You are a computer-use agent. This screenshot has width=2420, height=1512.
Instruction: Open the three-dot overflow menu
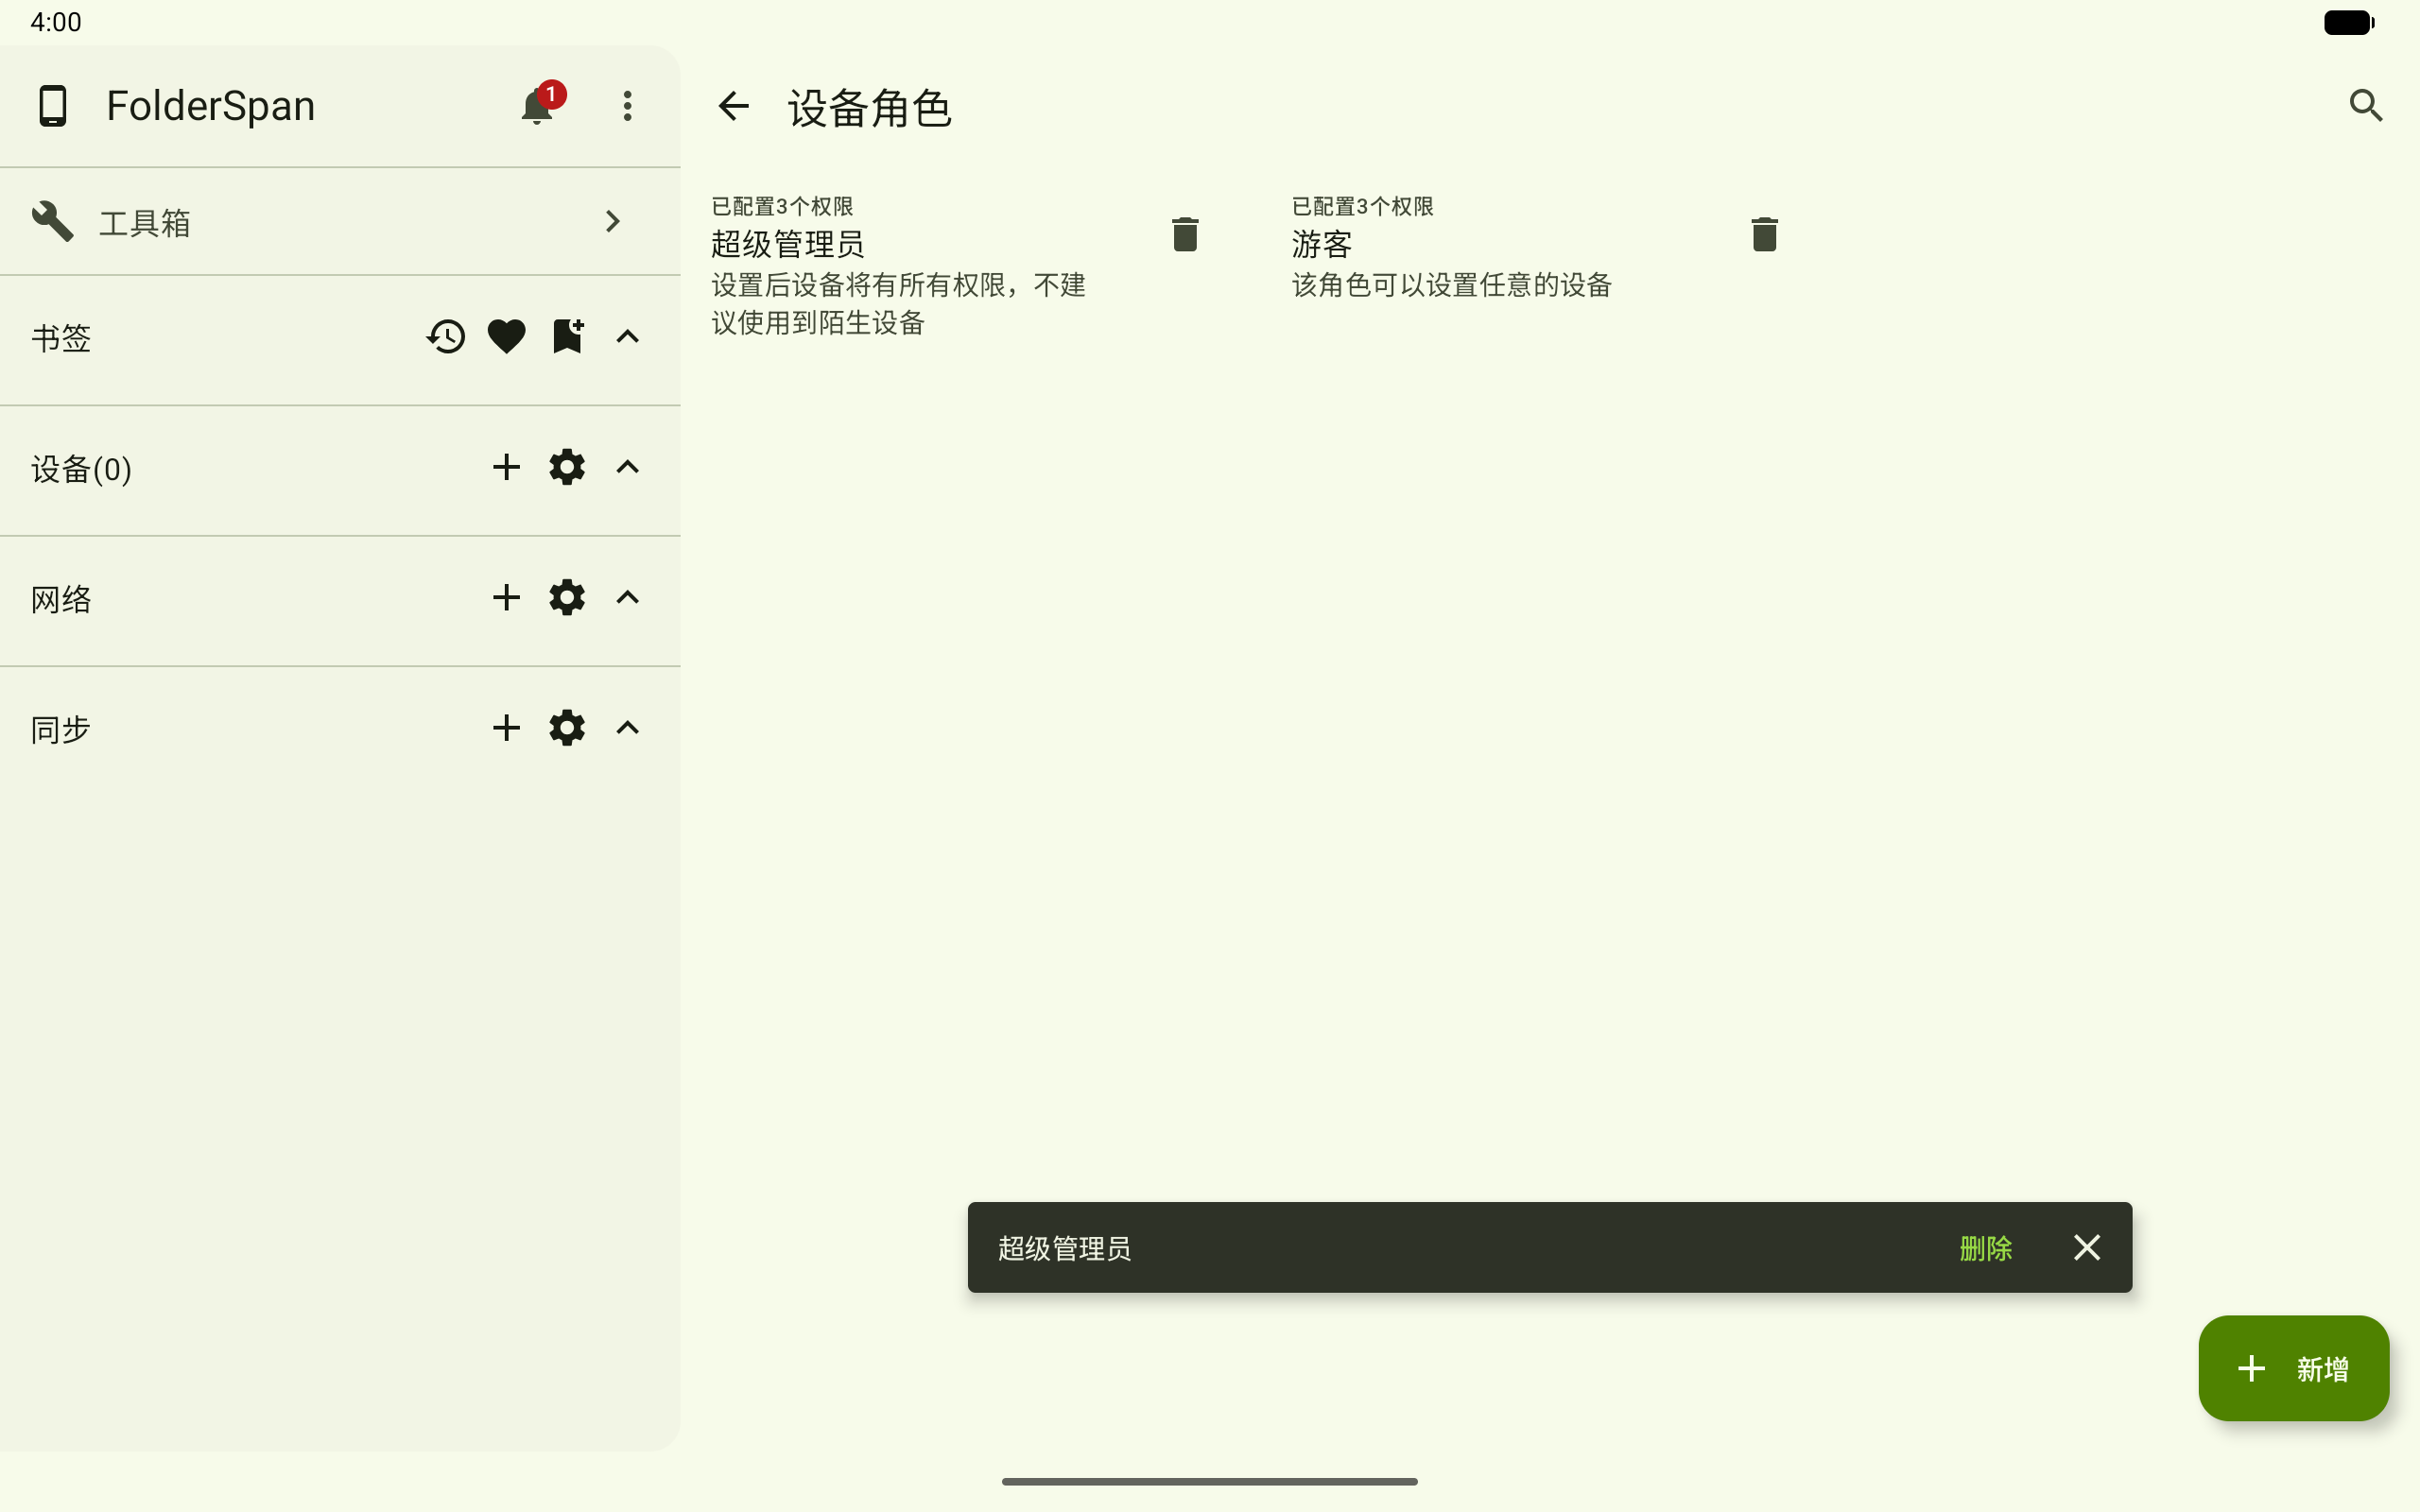[x=627, y=105]
